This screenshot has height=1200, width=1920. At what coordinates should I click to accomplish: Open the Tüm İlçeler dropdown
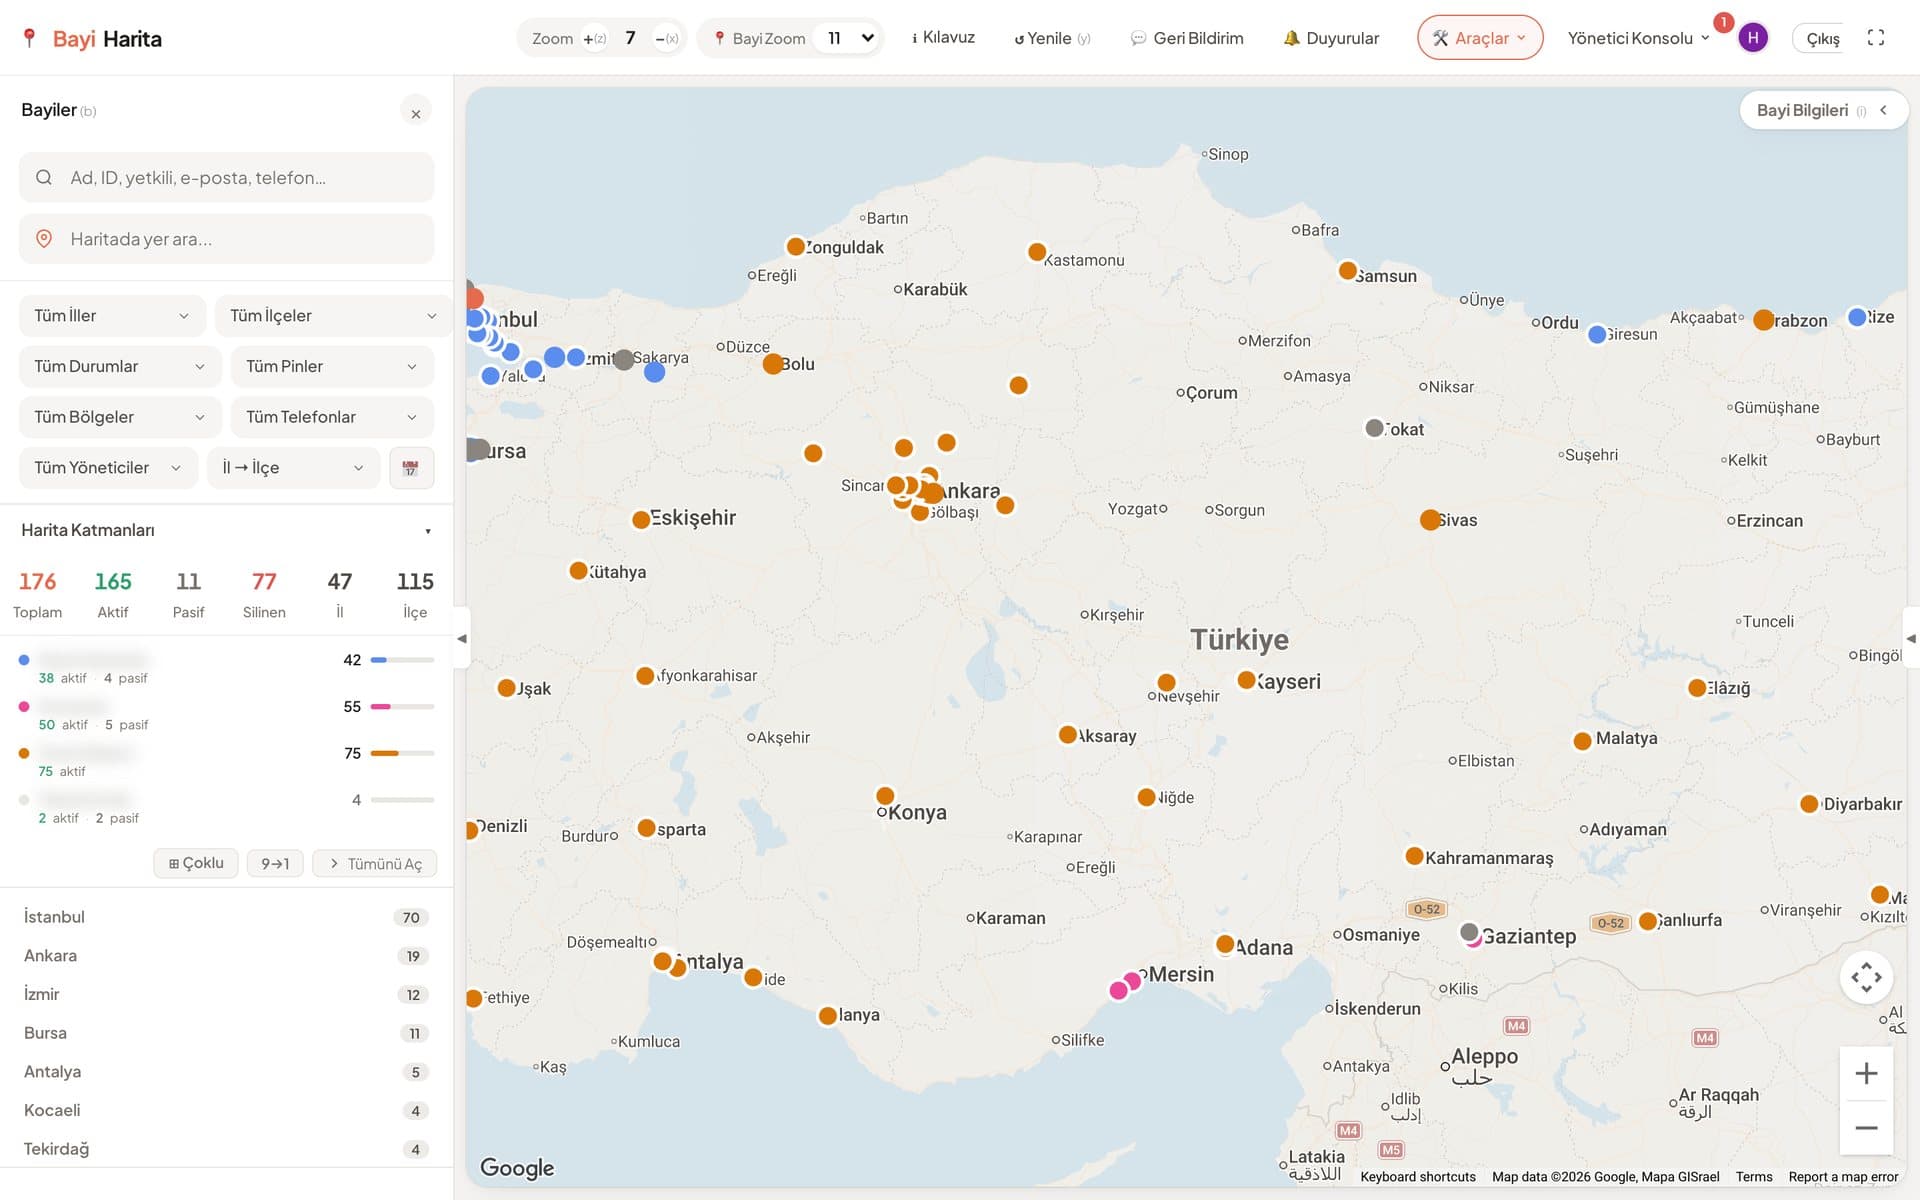[x=333, y=316]
